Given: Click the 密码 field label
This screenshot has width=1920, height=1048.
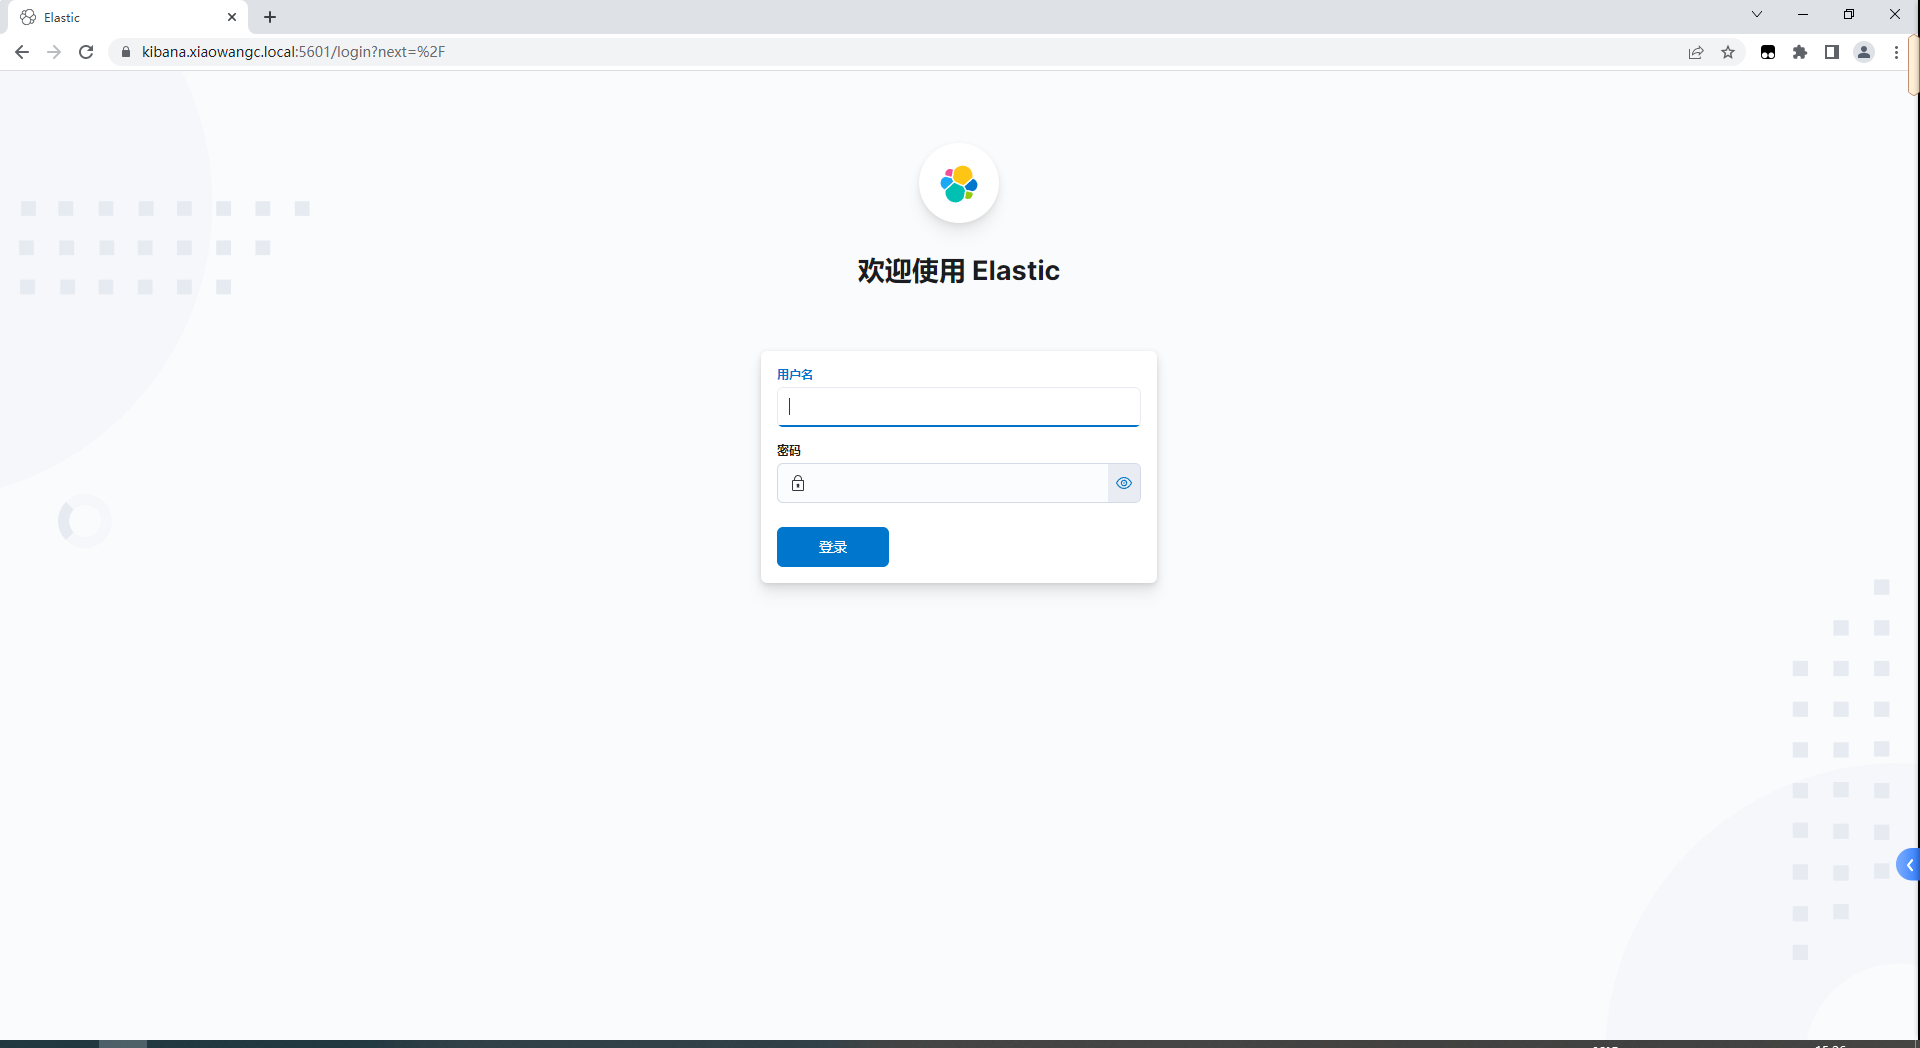Looking at the screenshot, I should (789, 451).
